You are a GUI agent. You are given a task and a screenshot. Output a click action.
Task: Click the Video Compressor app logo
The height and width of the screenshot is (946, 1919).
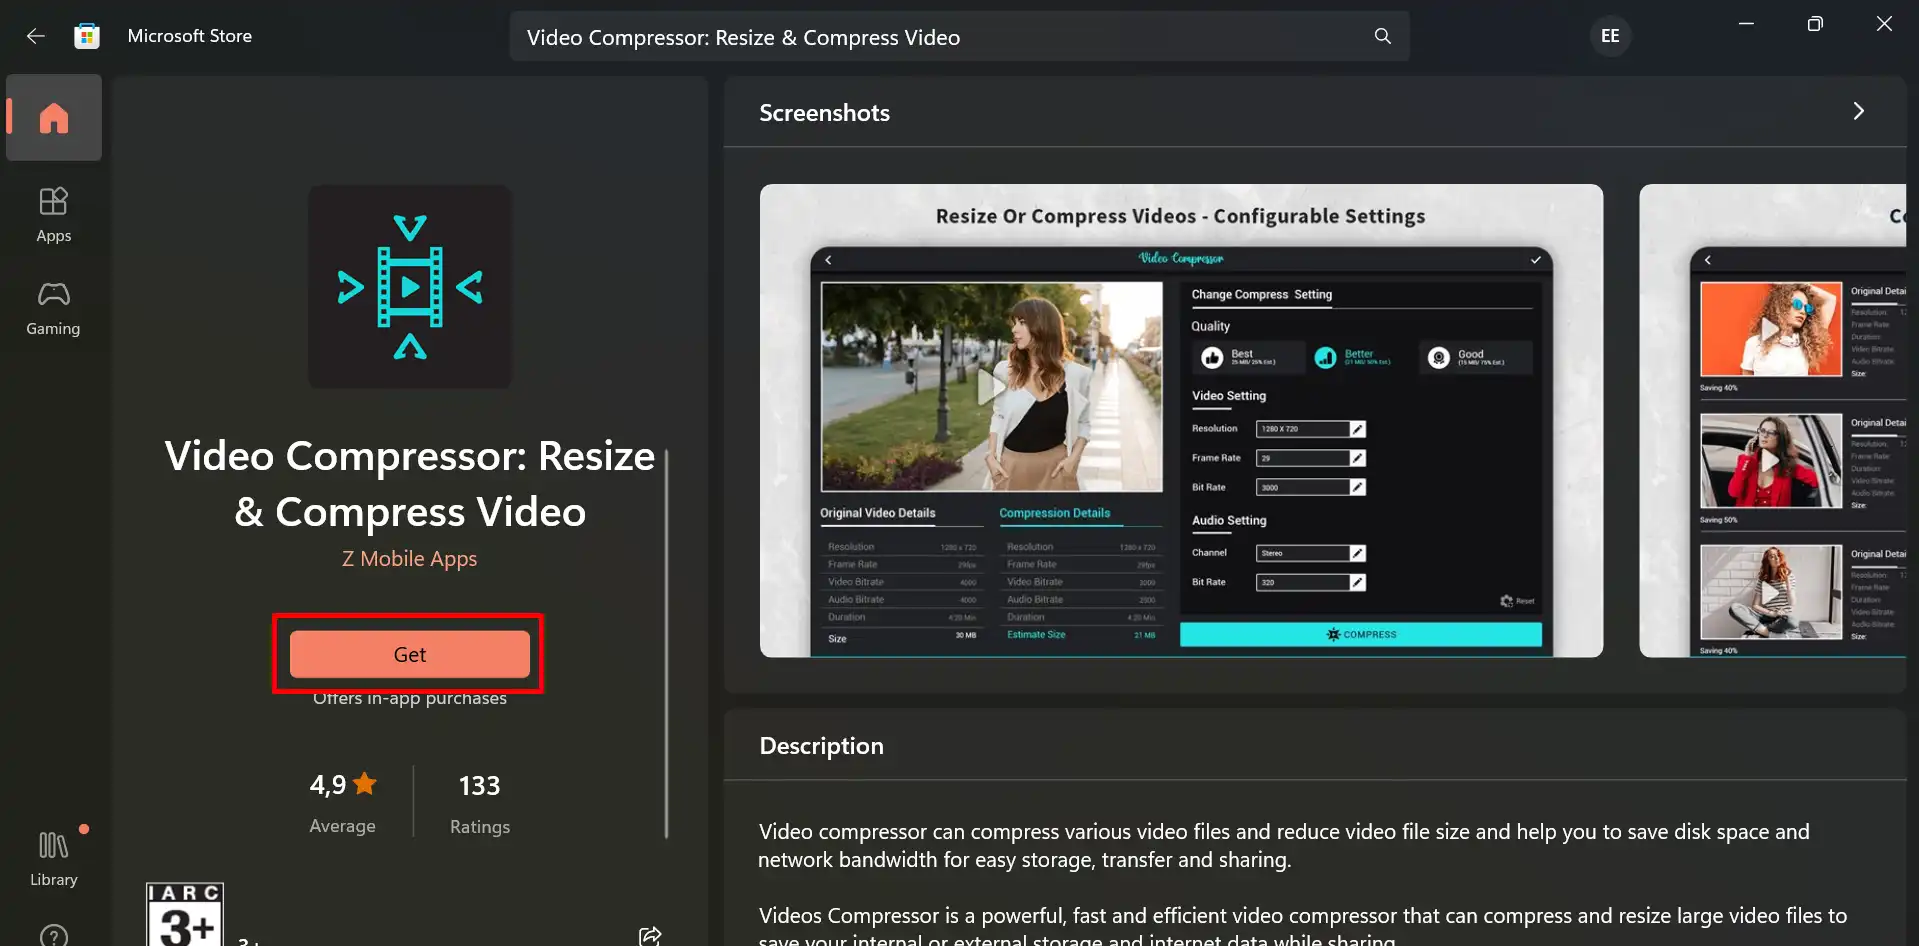410,287
